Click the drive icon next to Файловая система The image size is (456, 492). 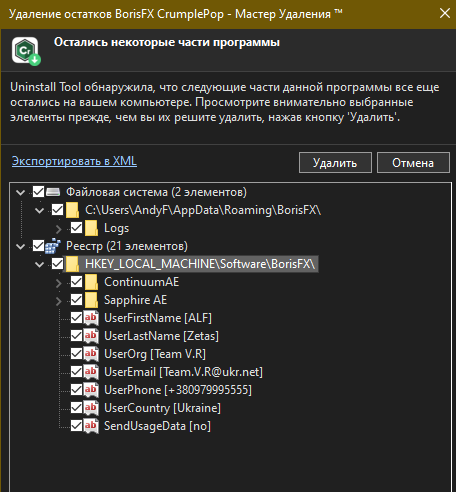tap(53, 192)
